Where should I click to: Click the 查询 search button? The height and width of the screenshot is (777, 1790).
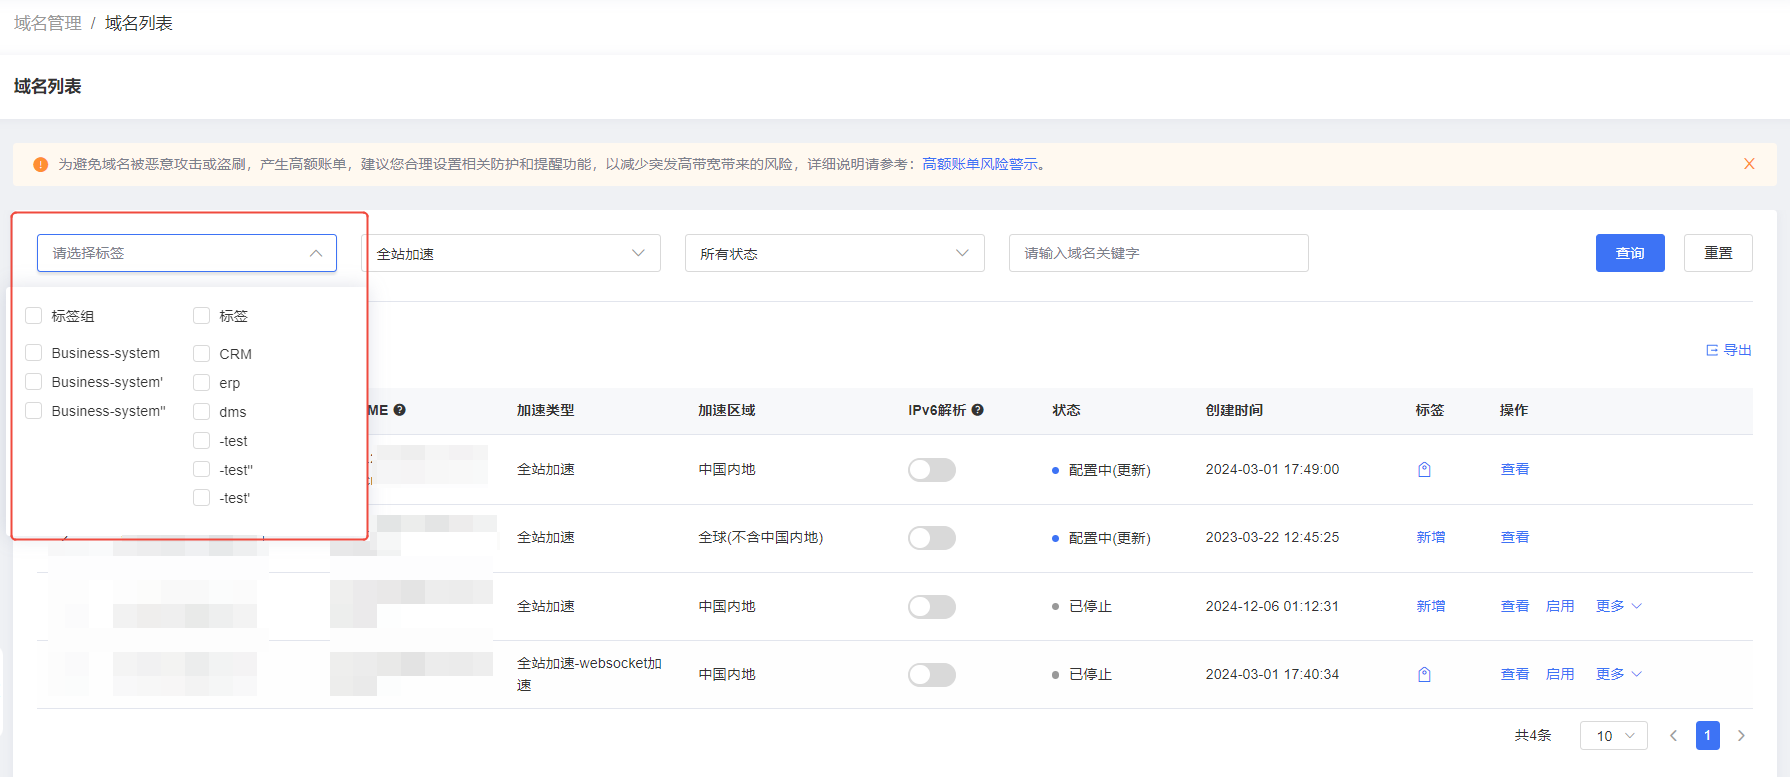pos(1630,253)
